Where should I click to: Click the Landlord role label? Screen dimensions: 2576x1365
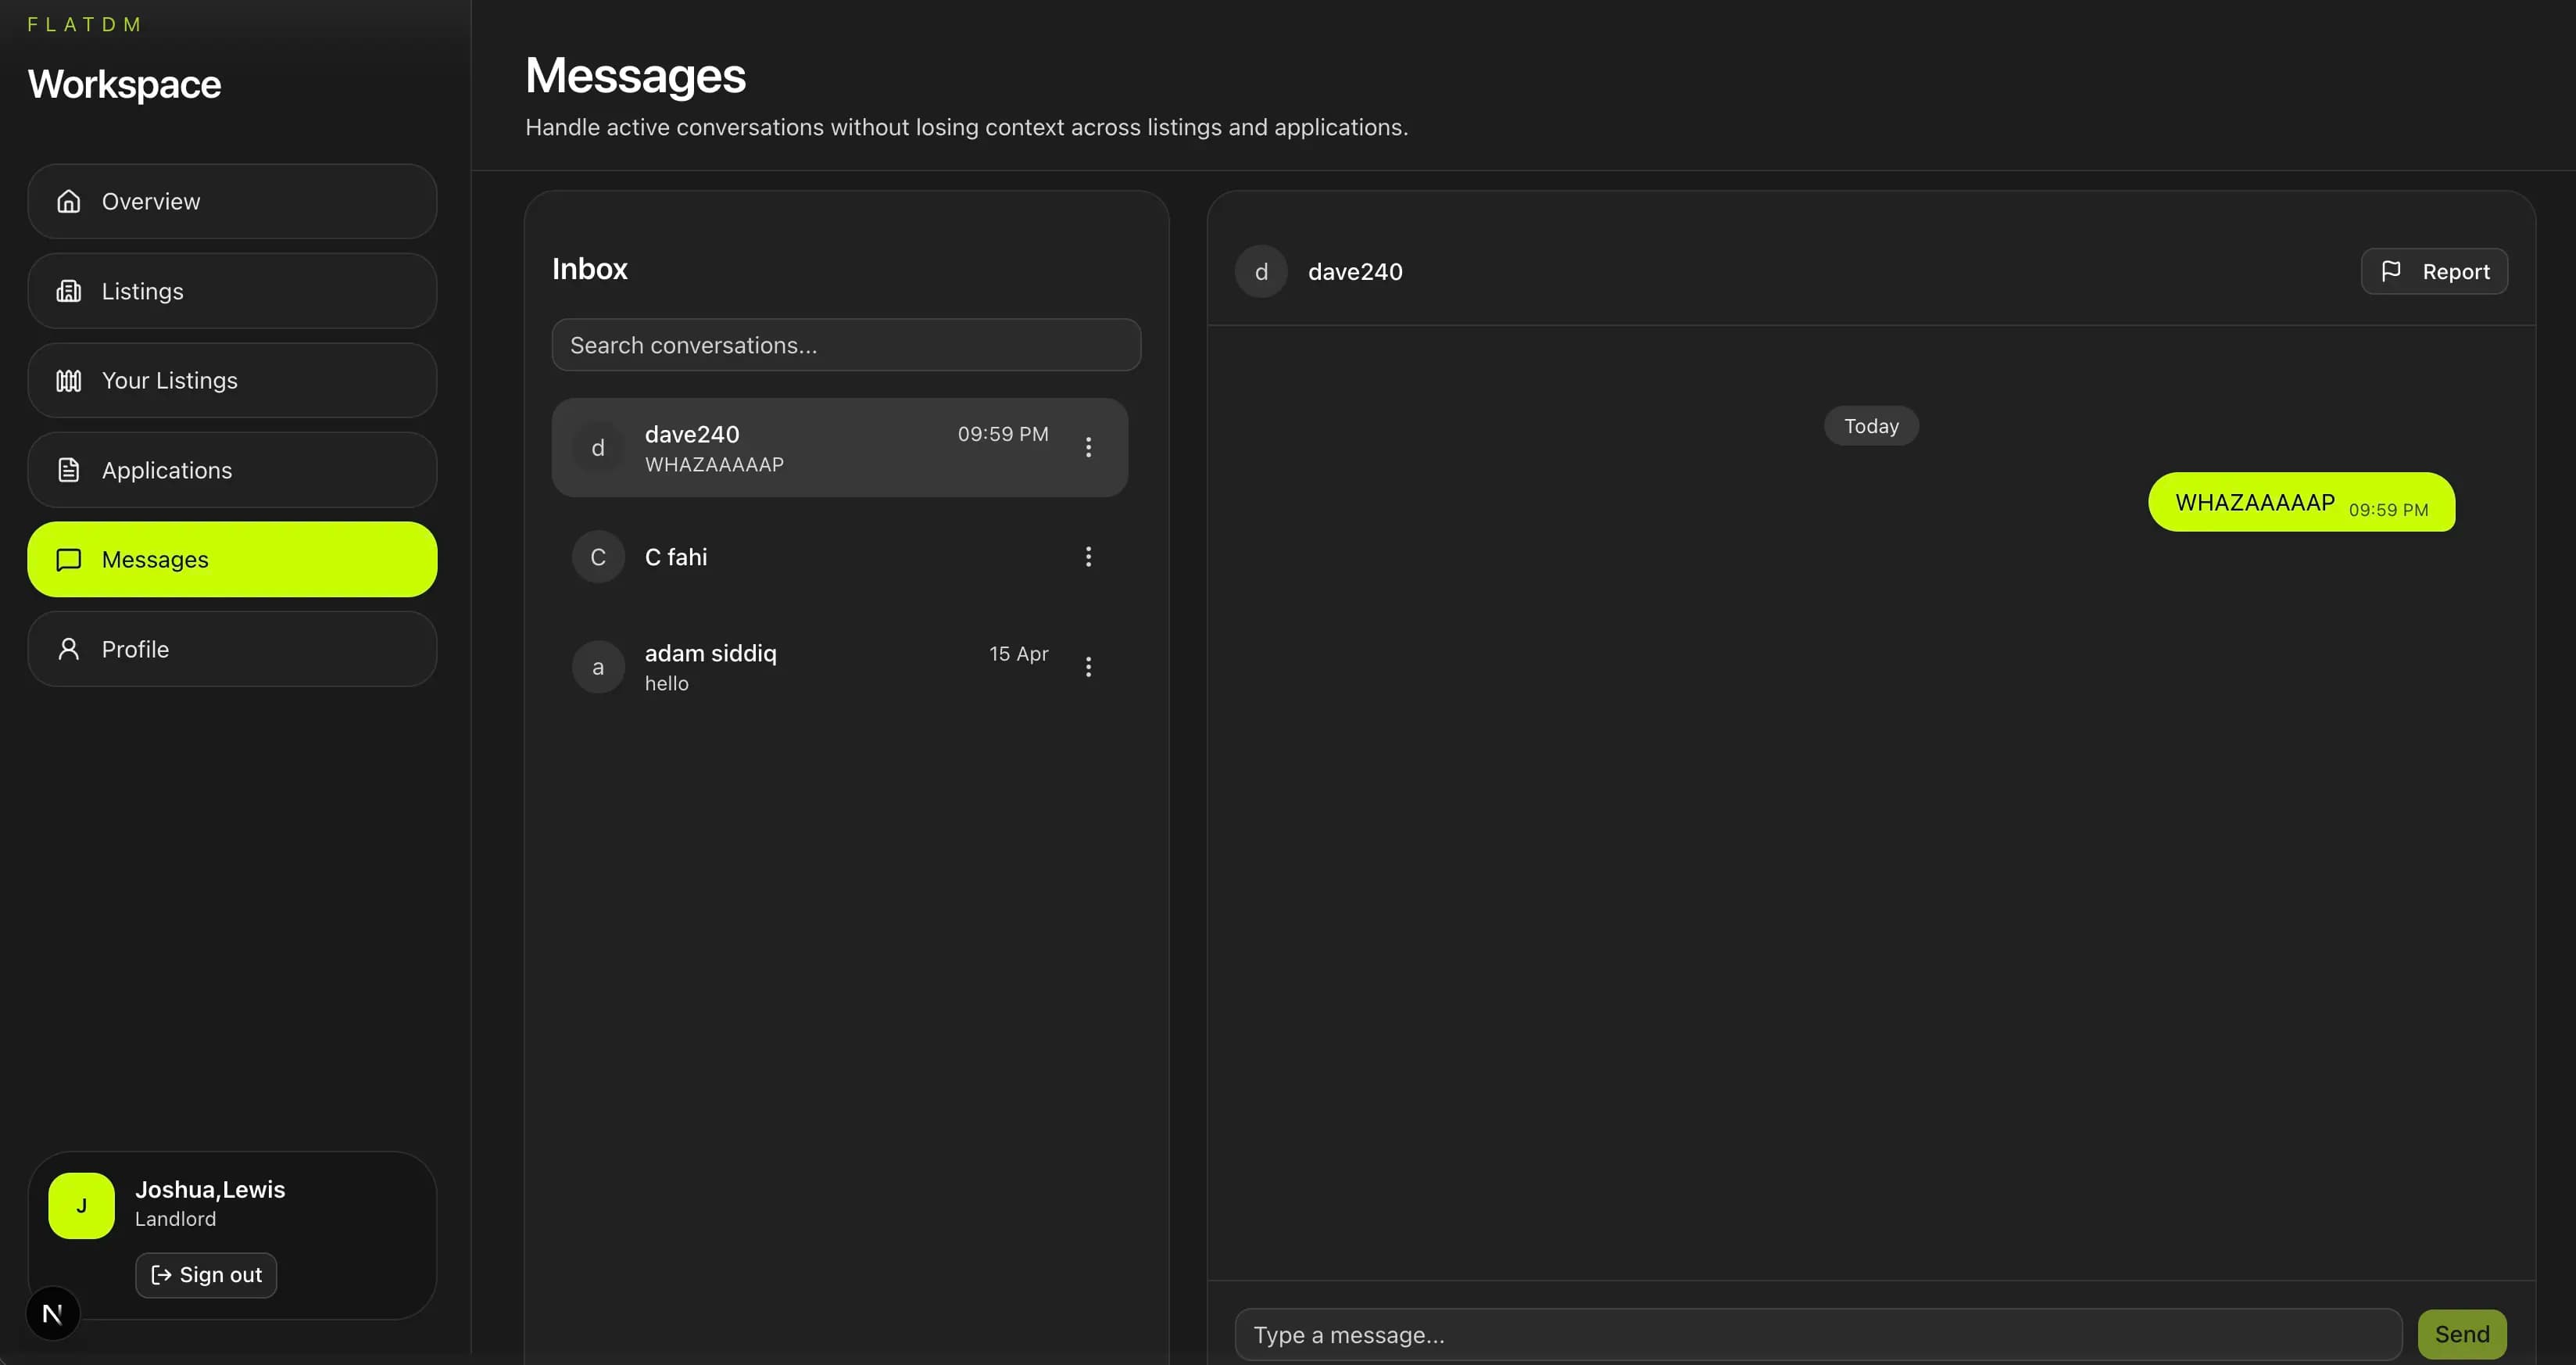click(175, 1219)
